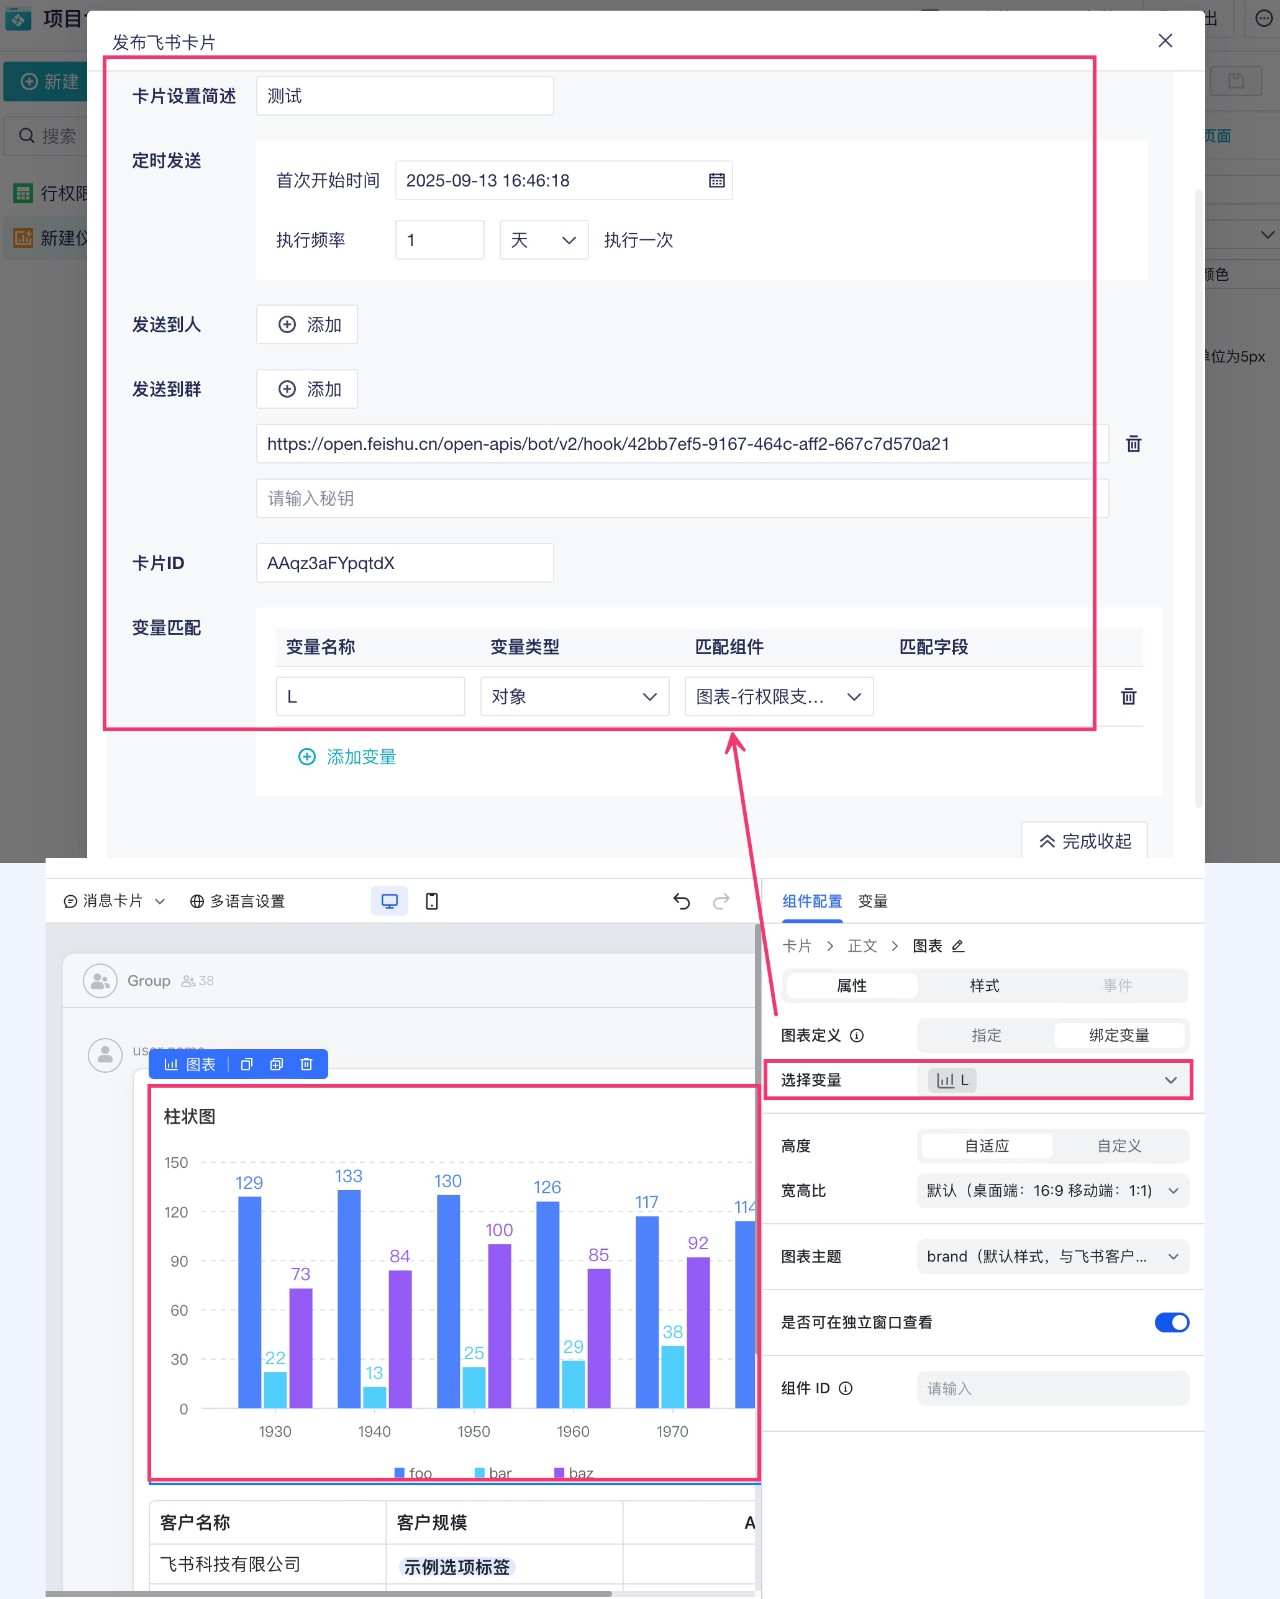
Task: Open the 对象 variable type dropdown
Action: click(x=574, y=696)
